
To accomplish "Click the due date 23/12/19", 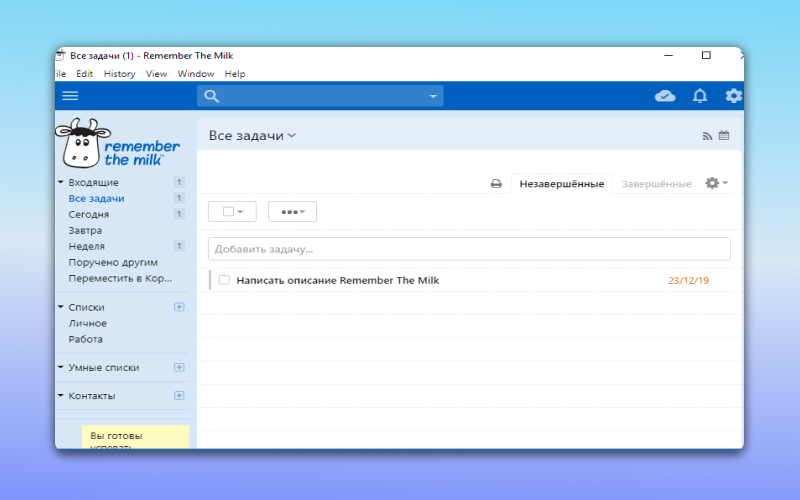I will coord(688,281).
